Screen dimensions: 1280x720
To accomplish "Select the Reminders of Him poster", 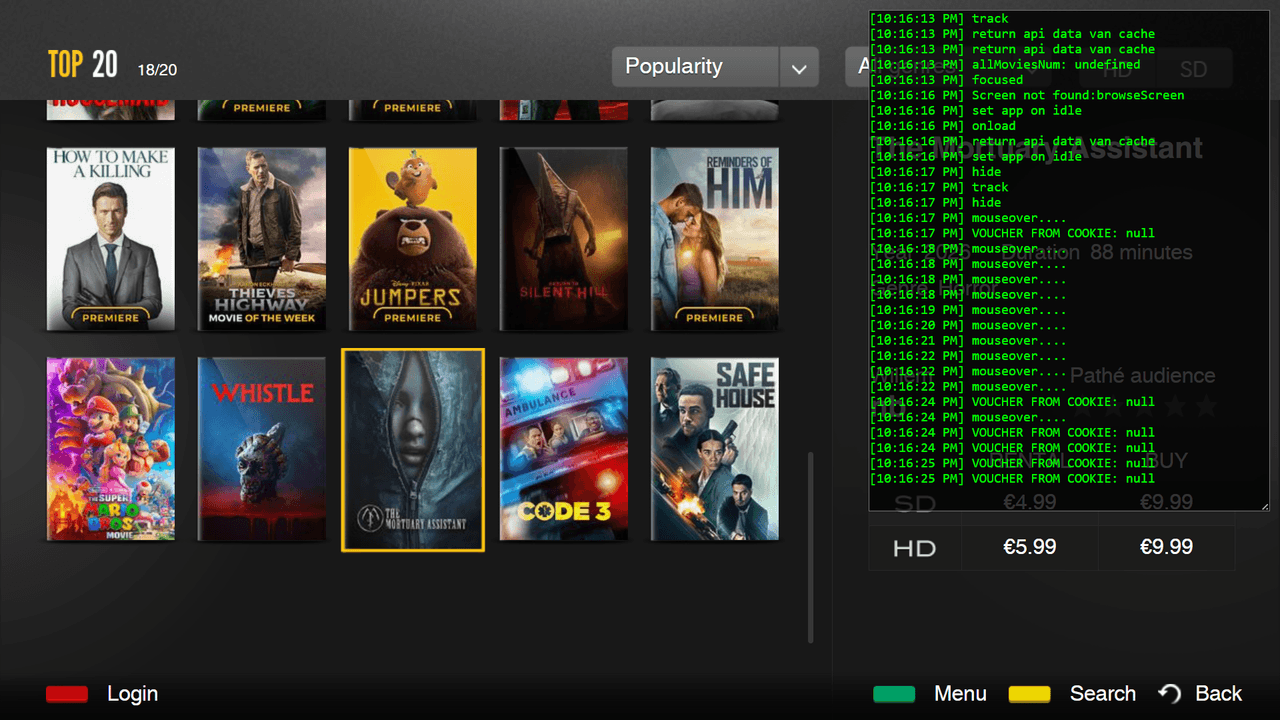I will 715,239.
